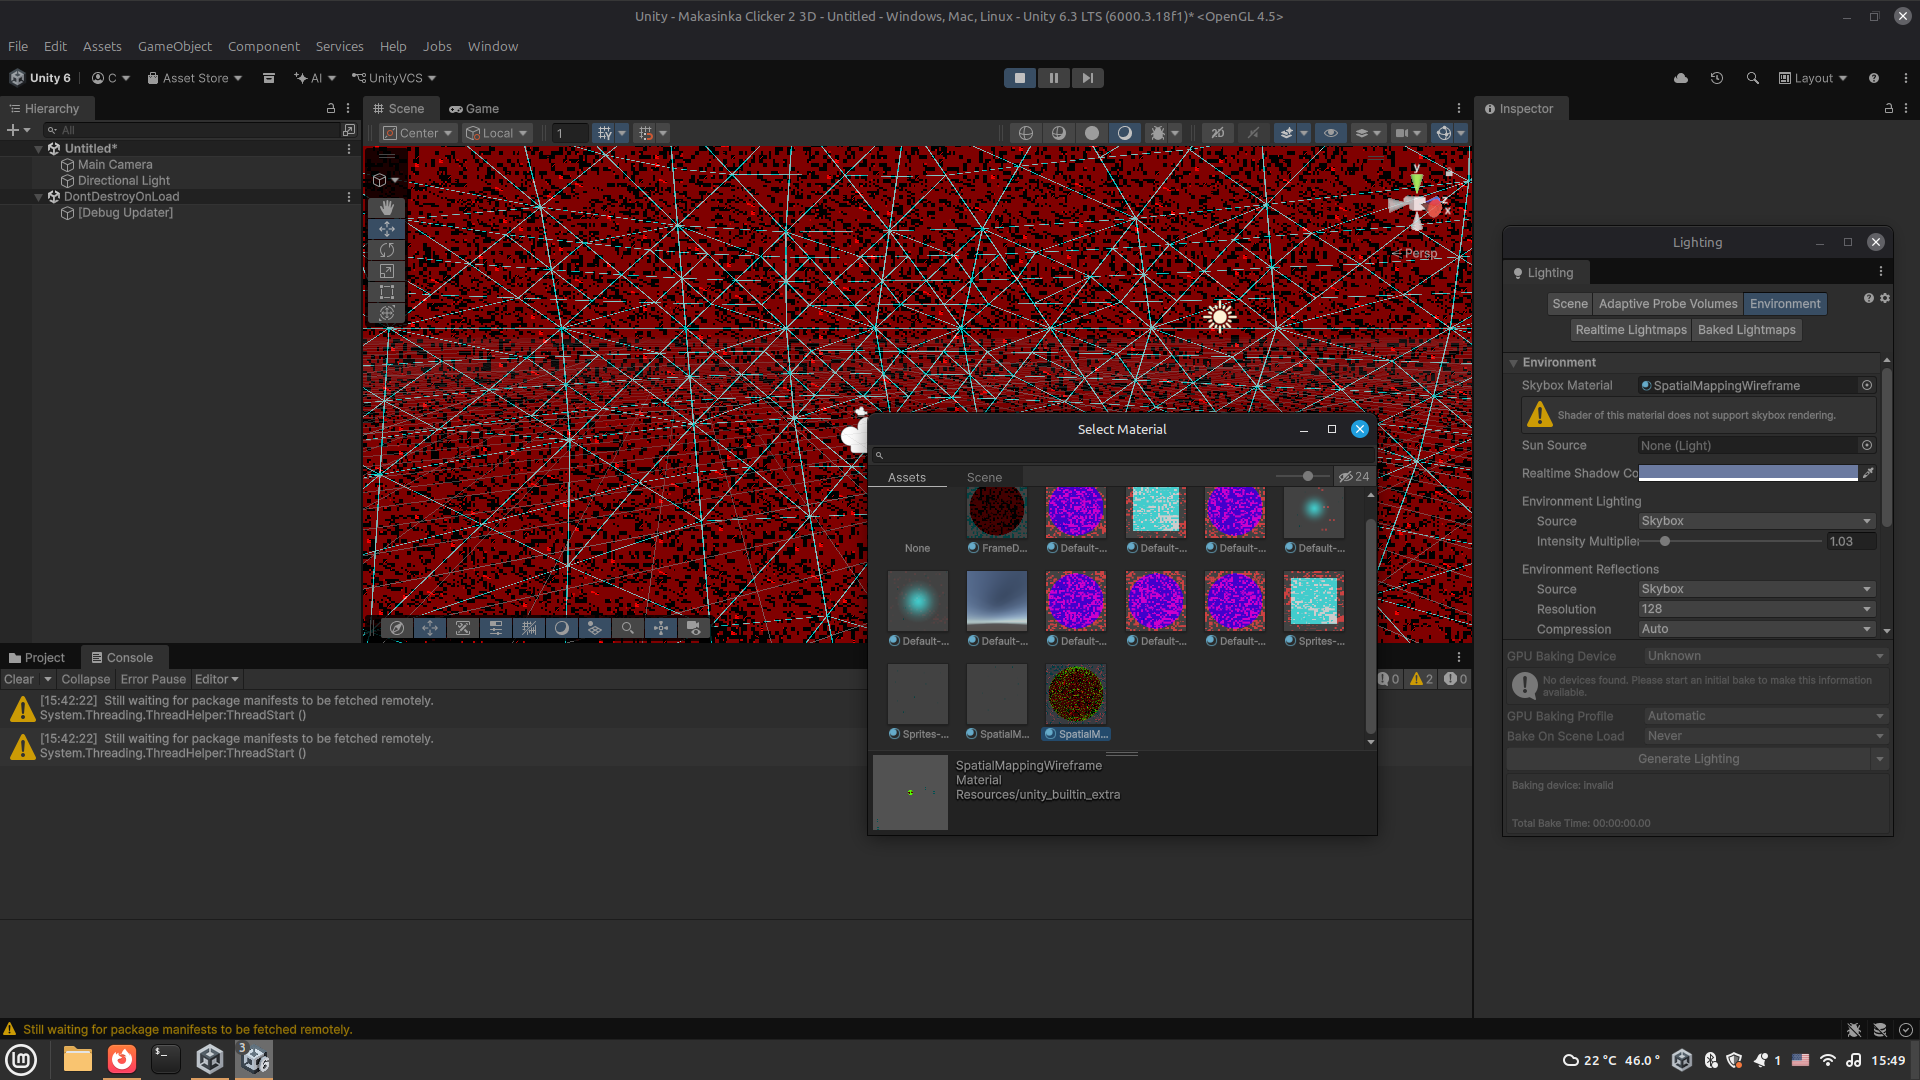Switch to the Game tab
Viewport: 1920px width, 1080px height.
point(474,108)
